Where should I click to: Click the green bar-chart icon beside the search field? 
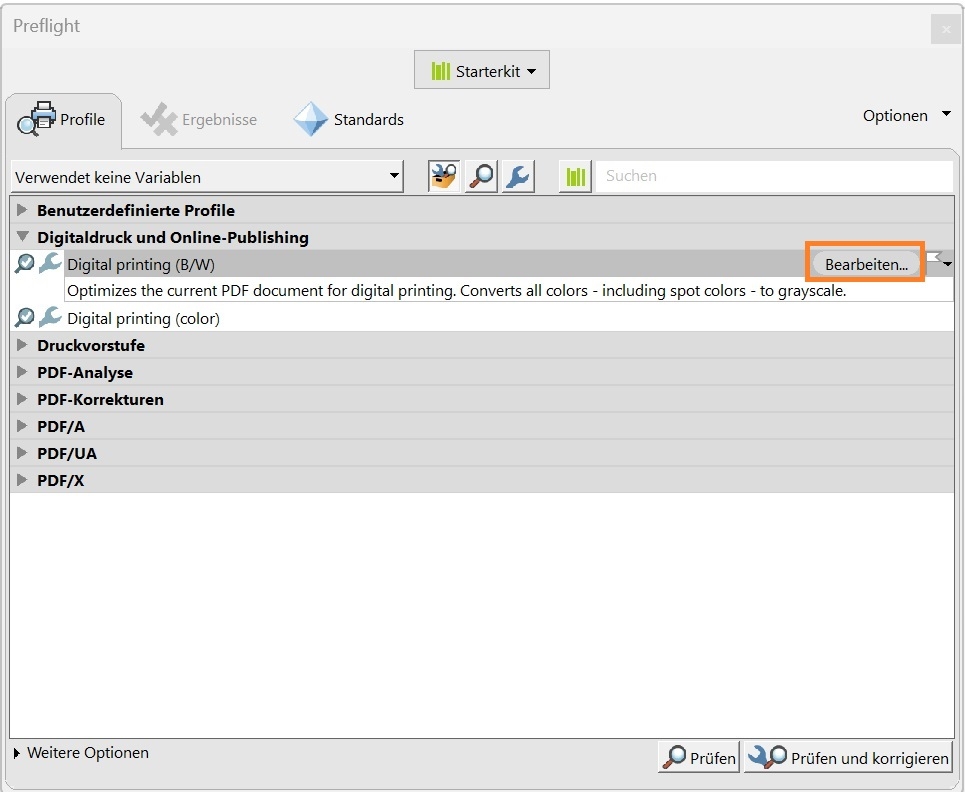coord(575,176)
